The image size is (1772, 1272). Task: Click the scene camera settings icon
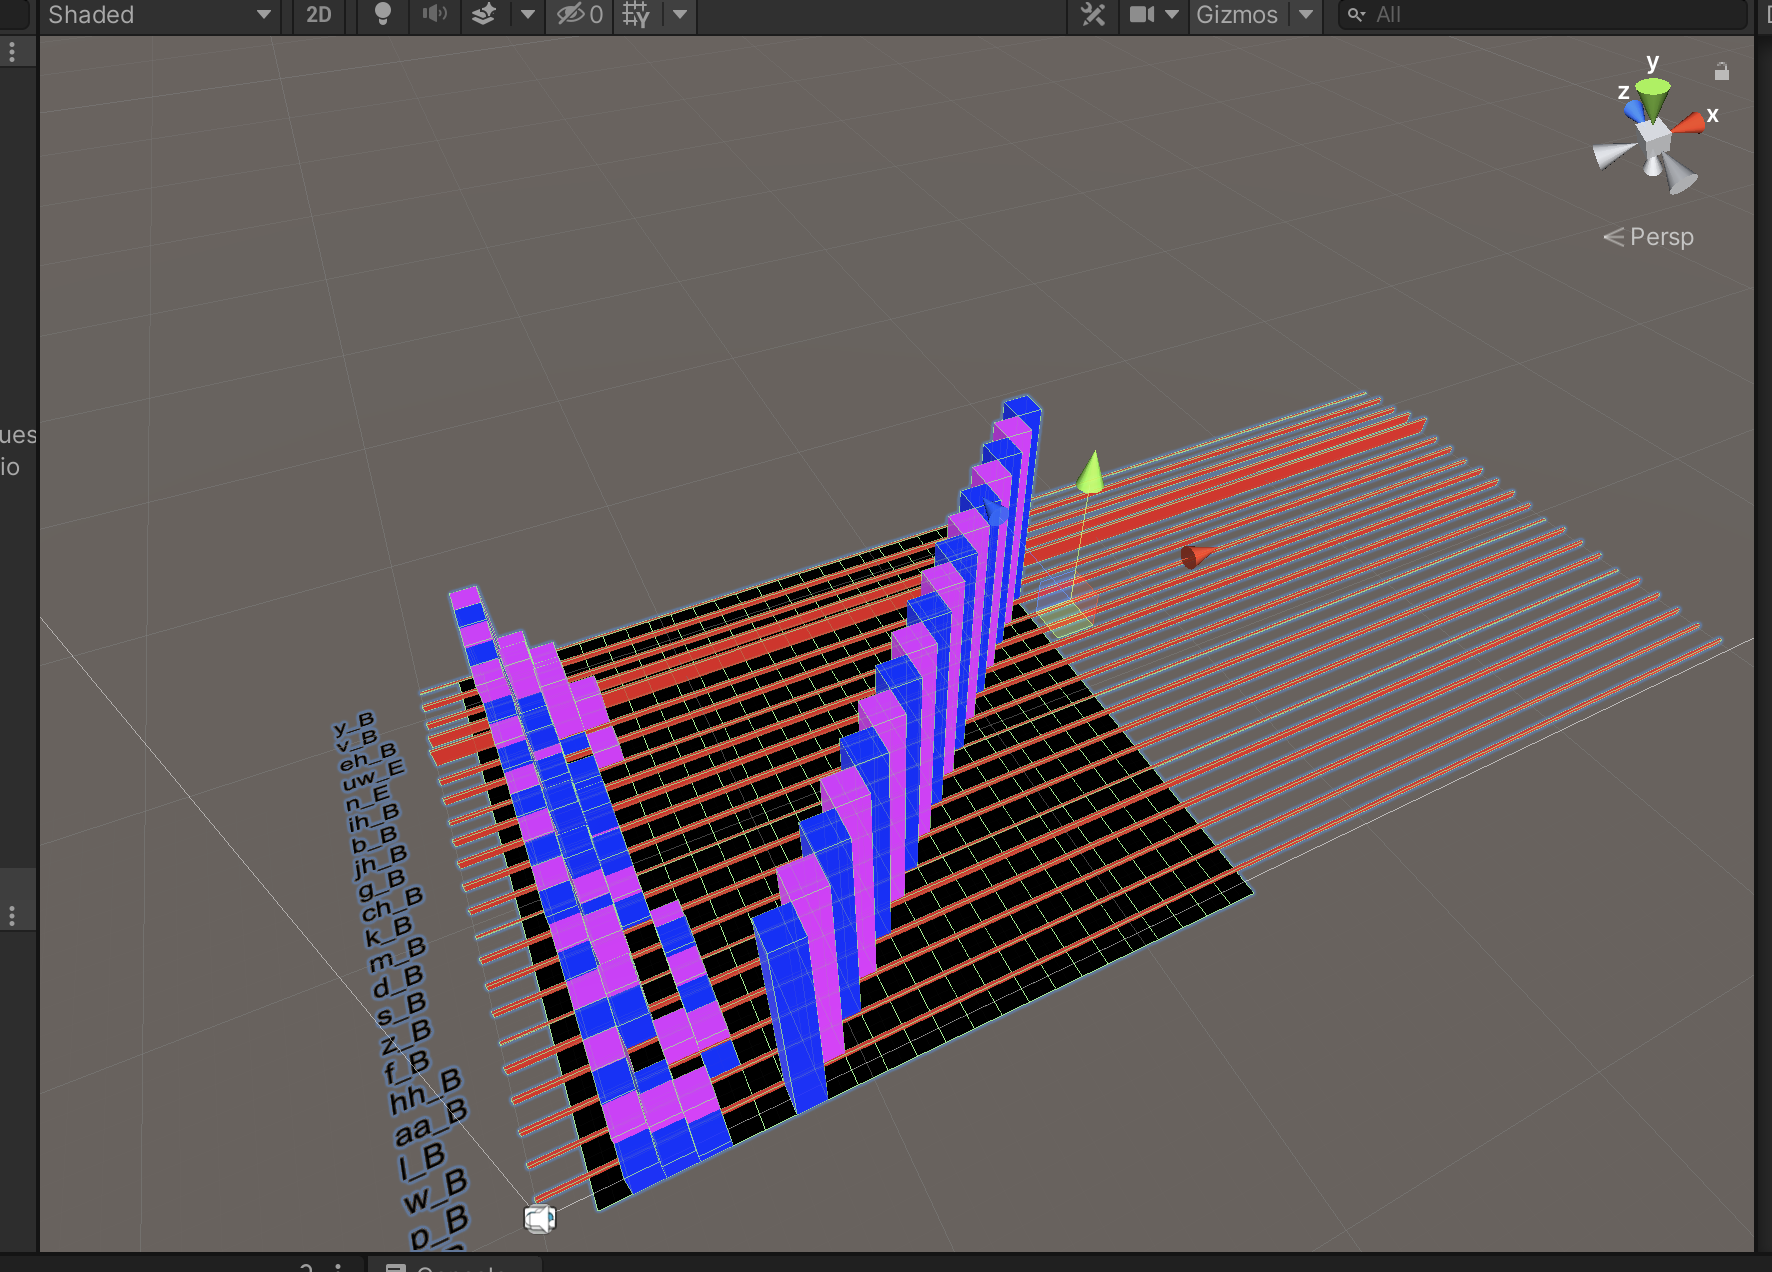click(1142, 15)
